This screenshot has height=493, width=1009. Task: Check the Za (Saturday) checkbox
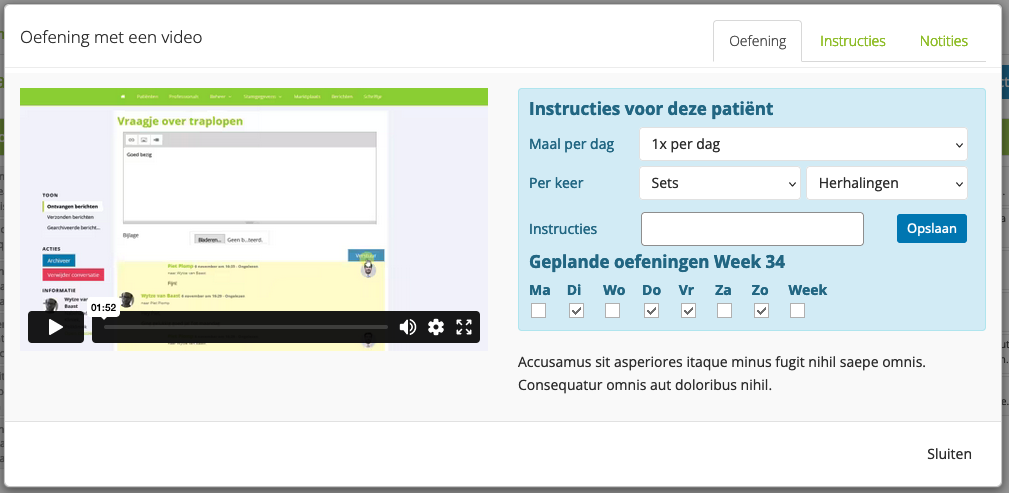(x=724, y=311)
